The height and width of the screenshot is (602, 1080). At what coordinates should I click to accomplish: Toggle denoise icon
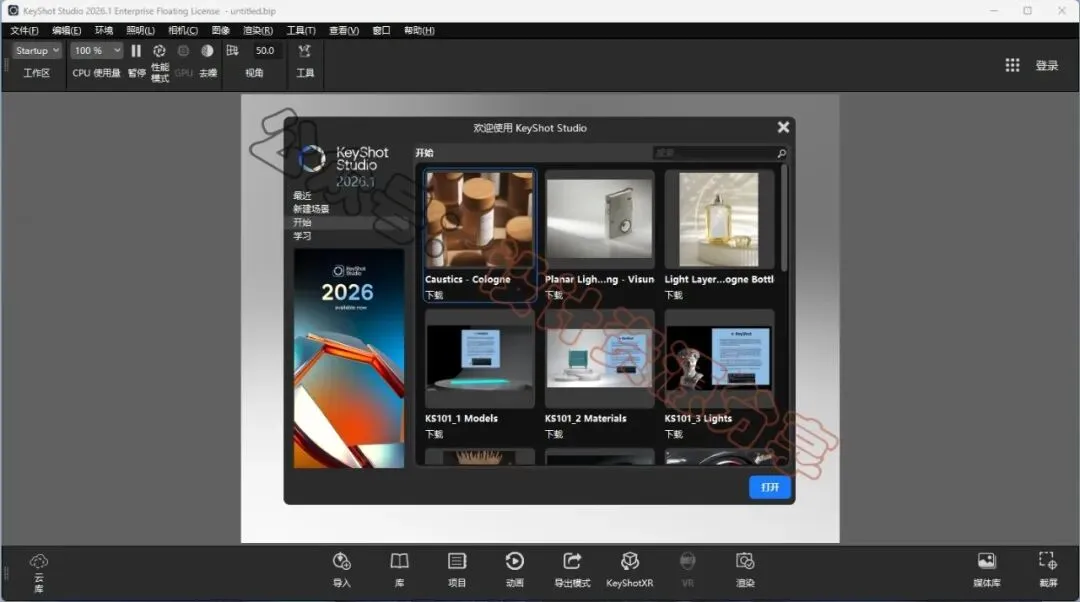pyautogui.click(x=207, y=51)
